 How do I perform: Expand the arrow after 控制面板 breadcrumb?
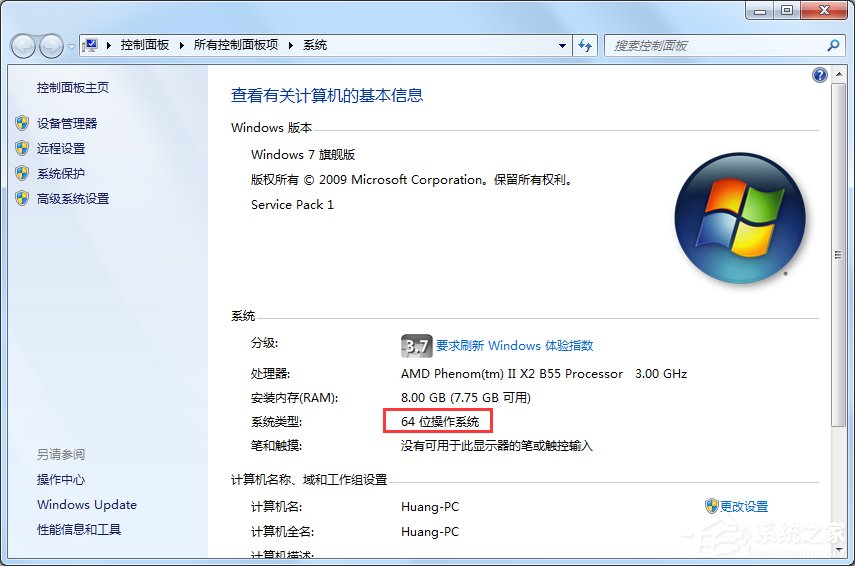[182, 45]
